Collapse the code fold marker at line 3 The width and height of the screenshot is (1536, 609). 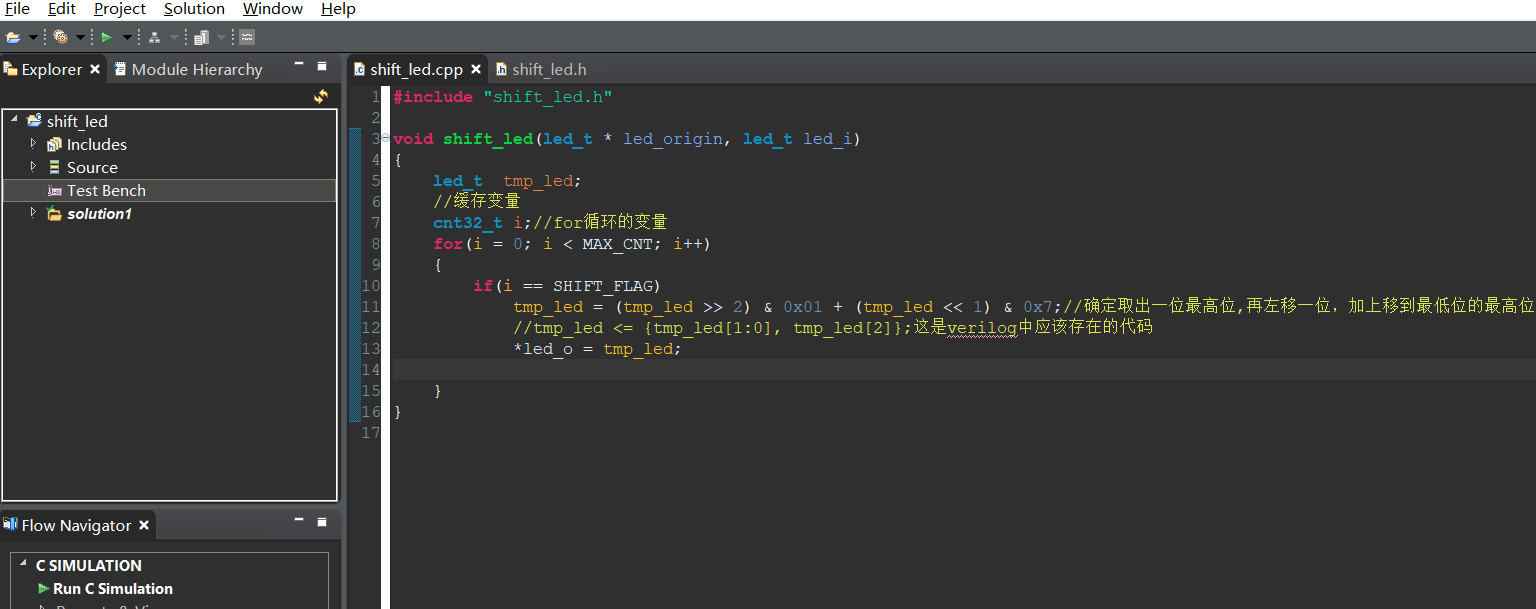tap(385, 138)
